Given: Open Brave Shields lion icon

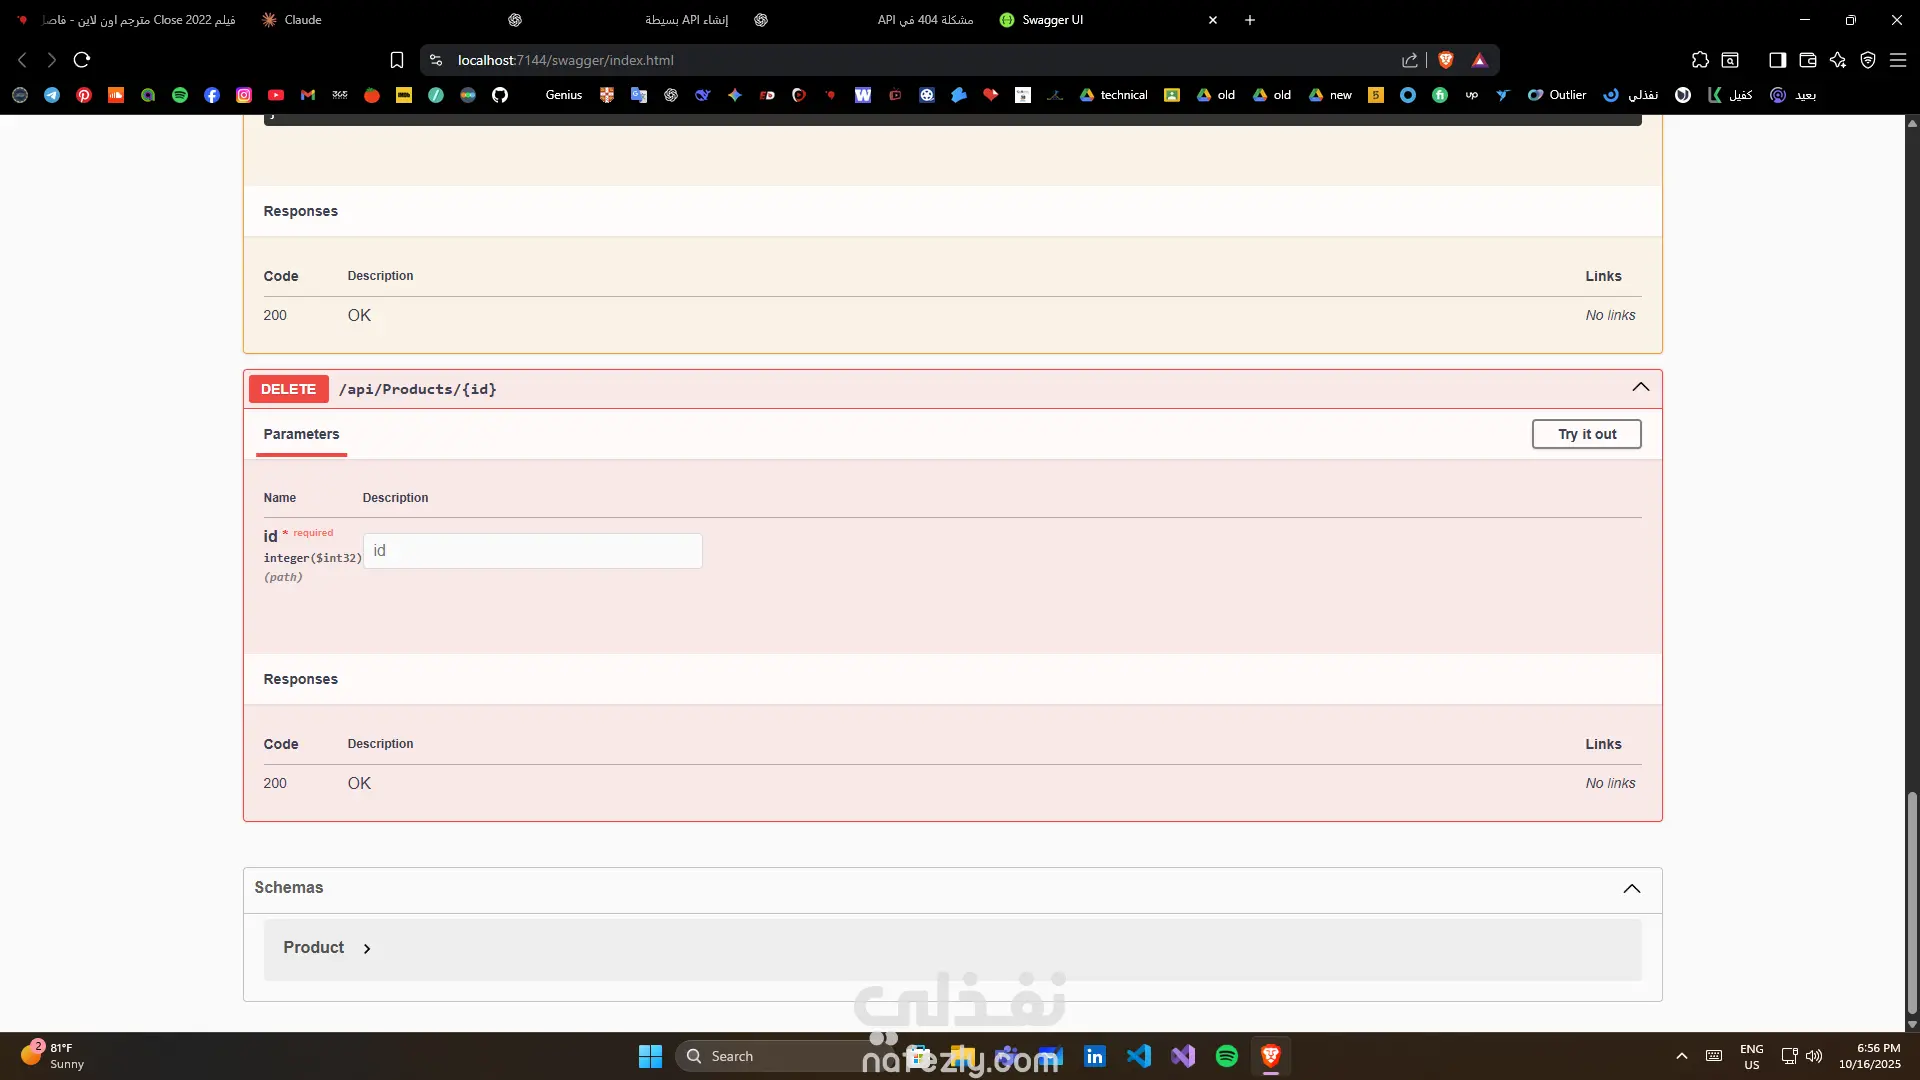Looking at the screenshot, I should (x=1445, y=60).
